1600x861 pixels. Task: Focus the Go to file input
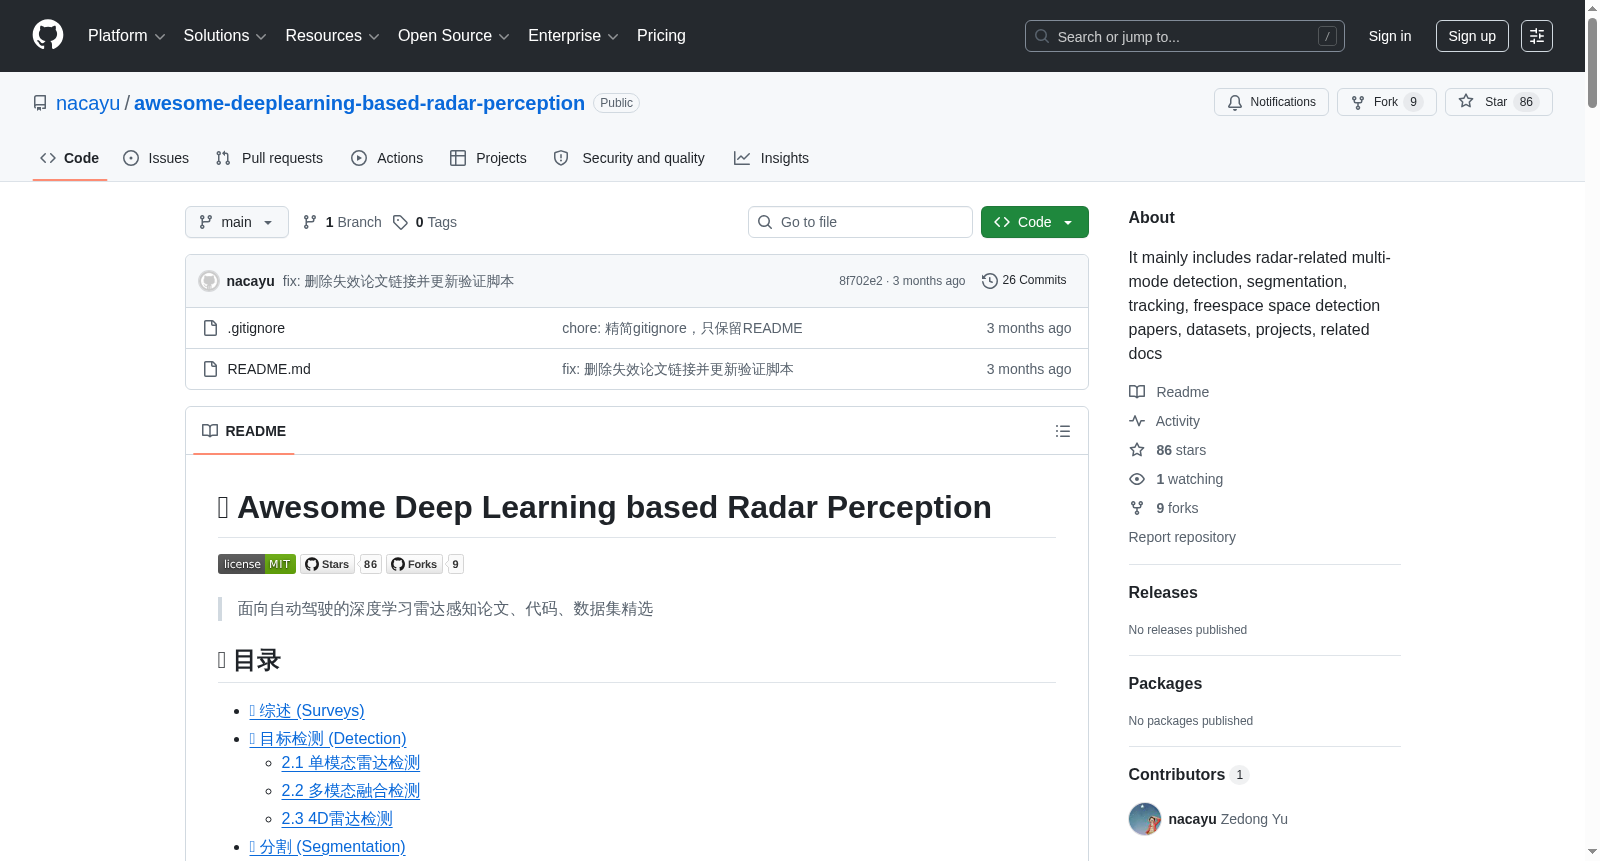point(860,222)
